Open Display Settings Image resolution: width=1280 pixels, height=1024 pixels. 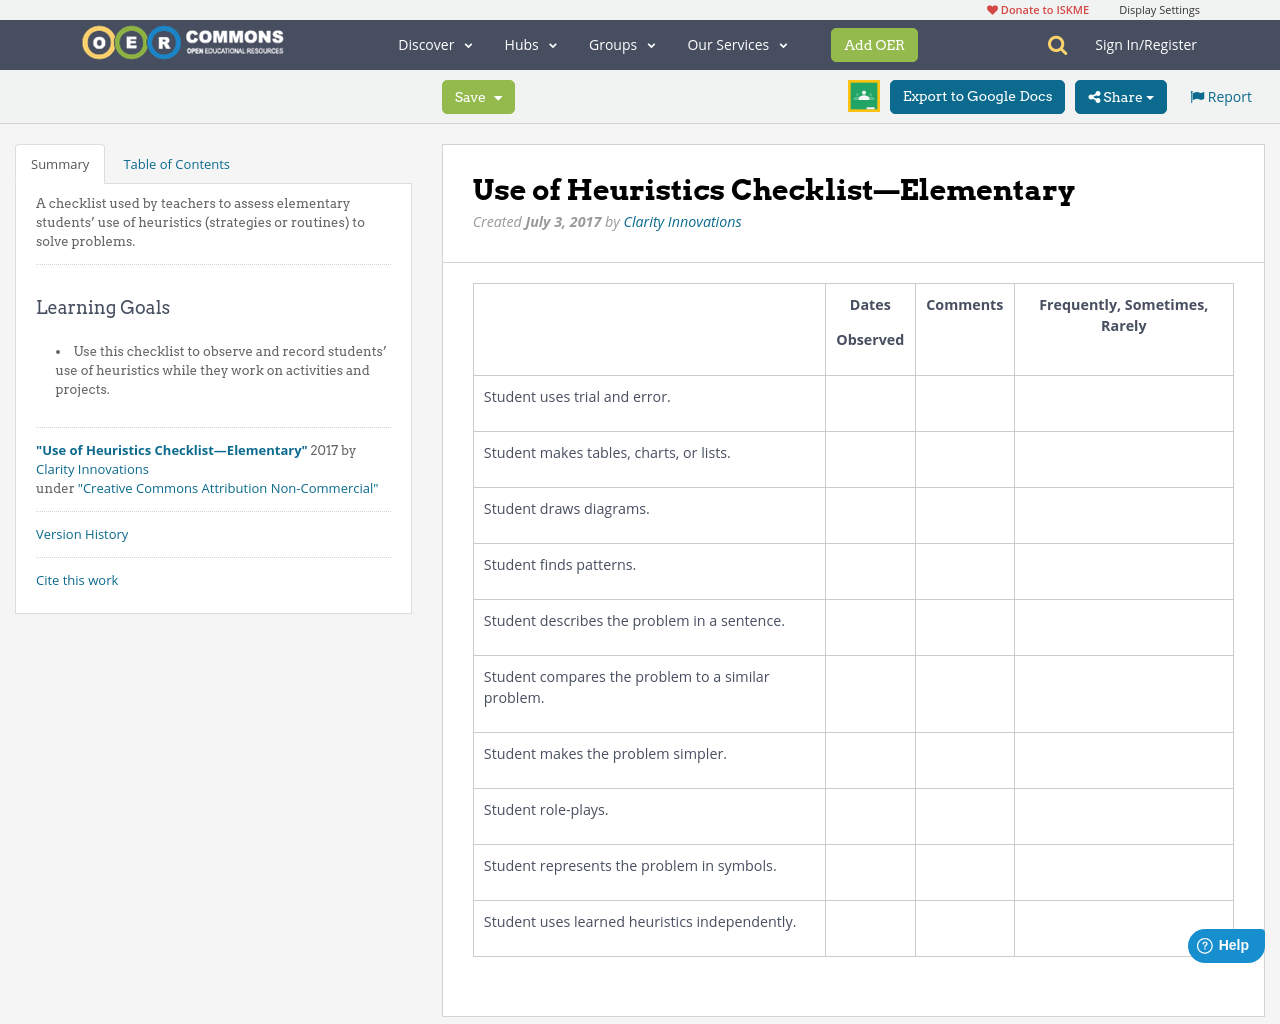(1159, 9)
